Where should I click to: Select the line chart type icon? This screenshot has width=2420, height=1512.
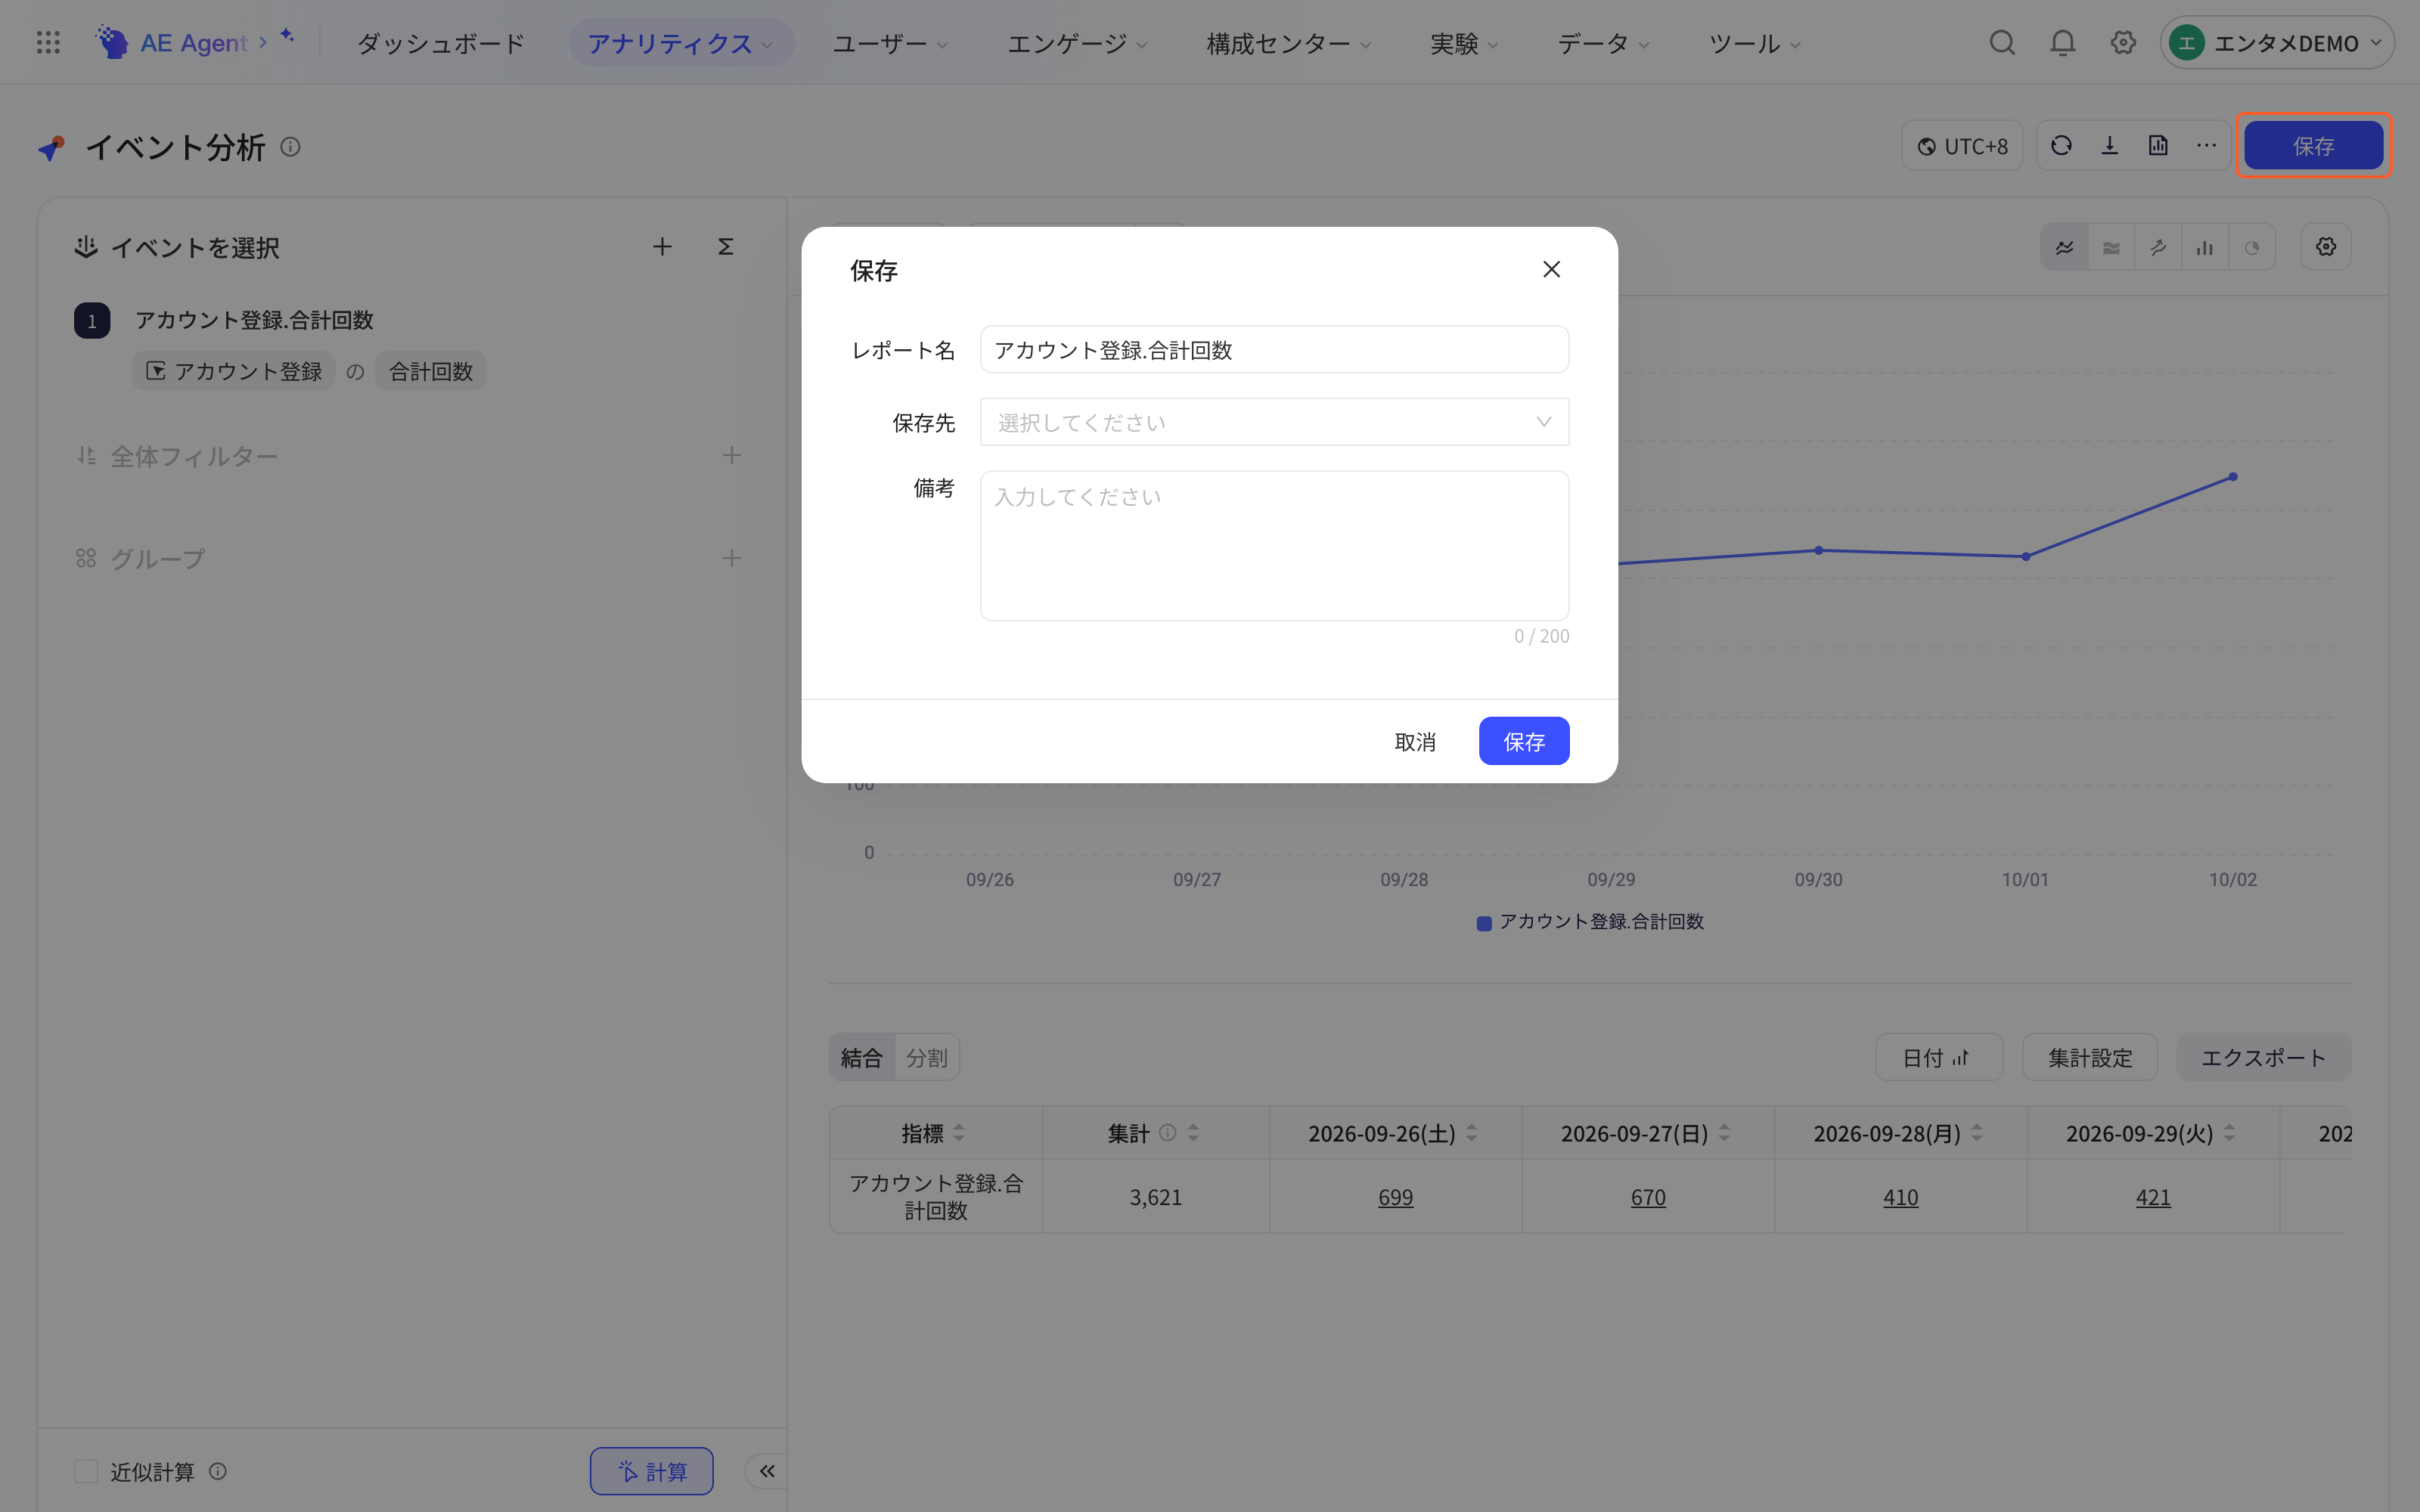coord(2064,247)
